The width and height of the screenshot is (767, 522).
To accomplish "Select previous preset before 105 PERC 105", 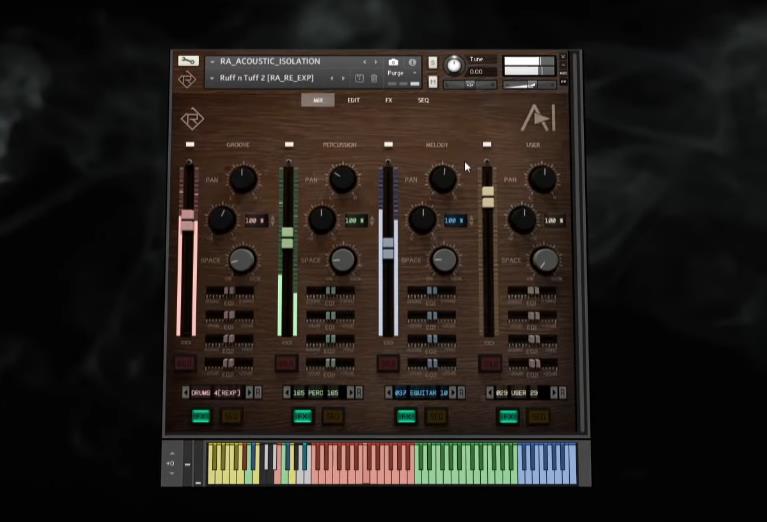I will tap(287, 392).
